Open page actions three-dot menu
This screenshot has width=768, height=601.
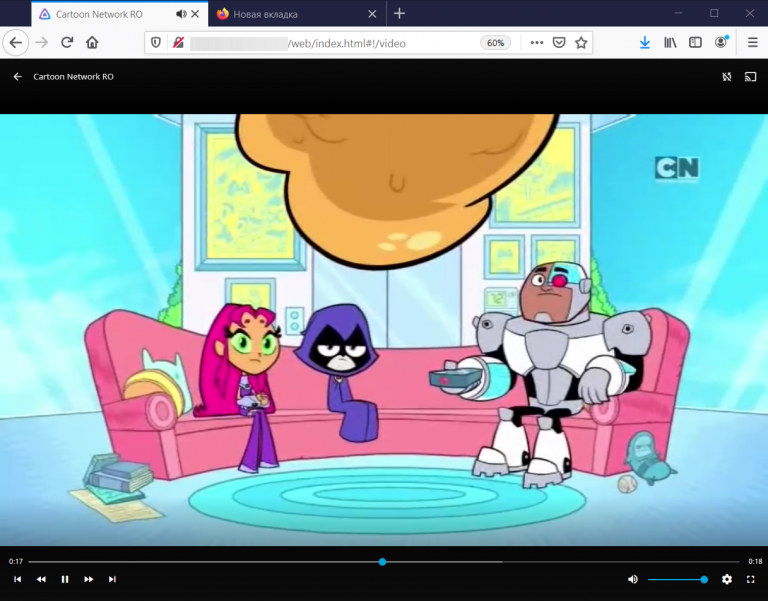coord(536,43)
